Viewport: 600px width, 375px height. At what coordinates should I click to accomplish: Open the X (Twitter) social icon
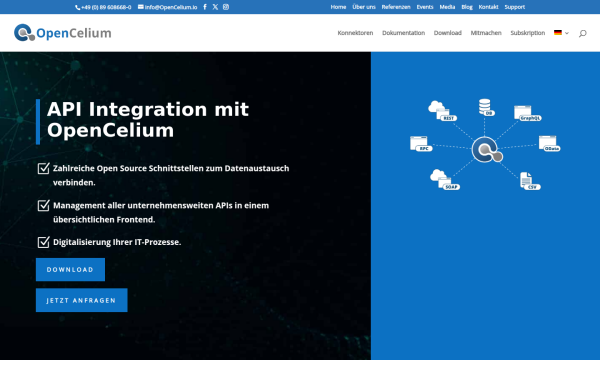pos(215,7)
